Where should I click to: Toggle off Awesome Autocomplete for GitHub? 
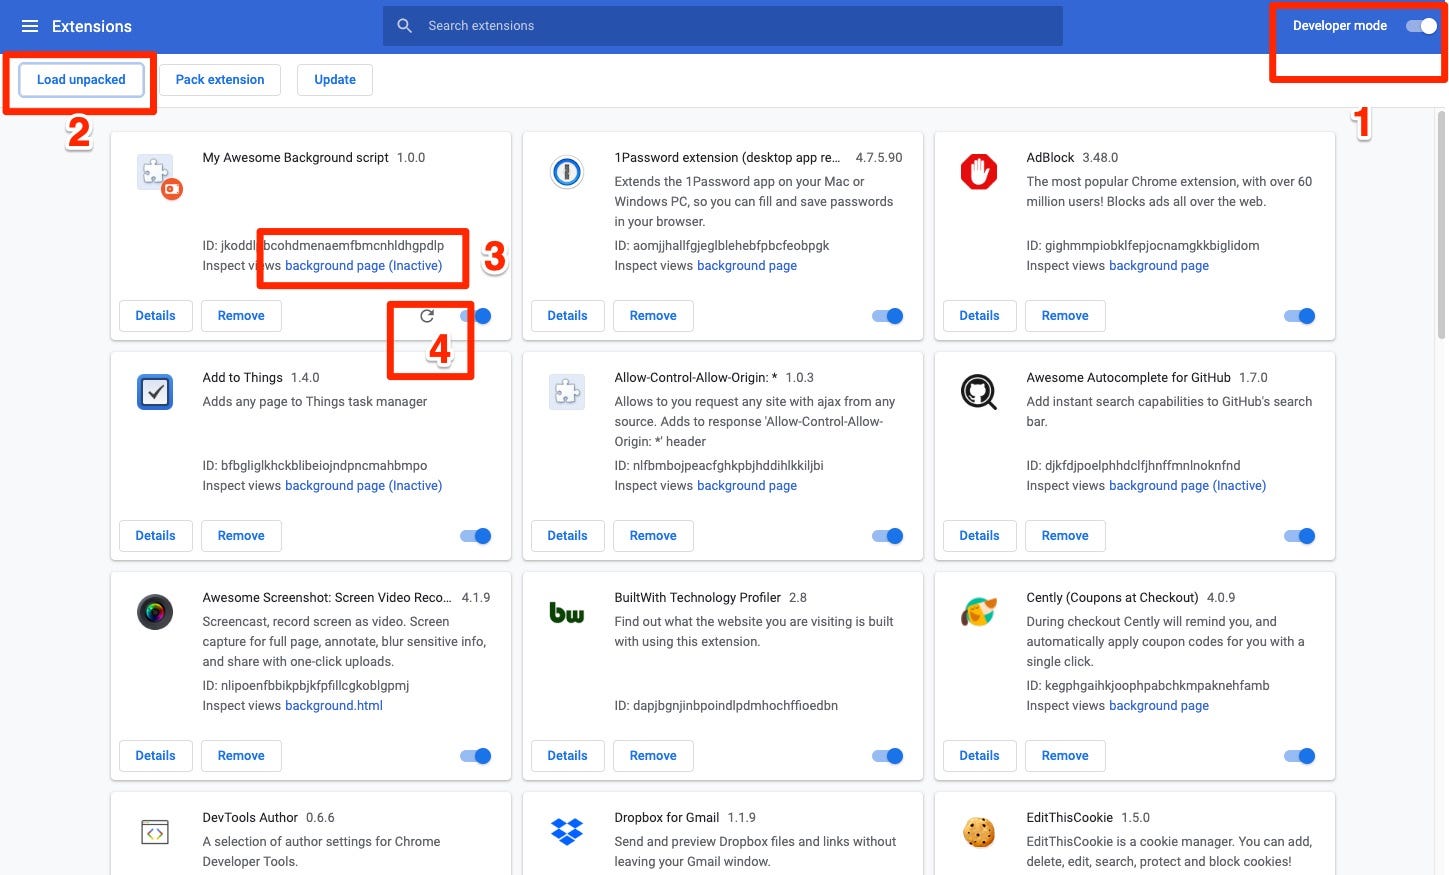tap(1300, 536)
